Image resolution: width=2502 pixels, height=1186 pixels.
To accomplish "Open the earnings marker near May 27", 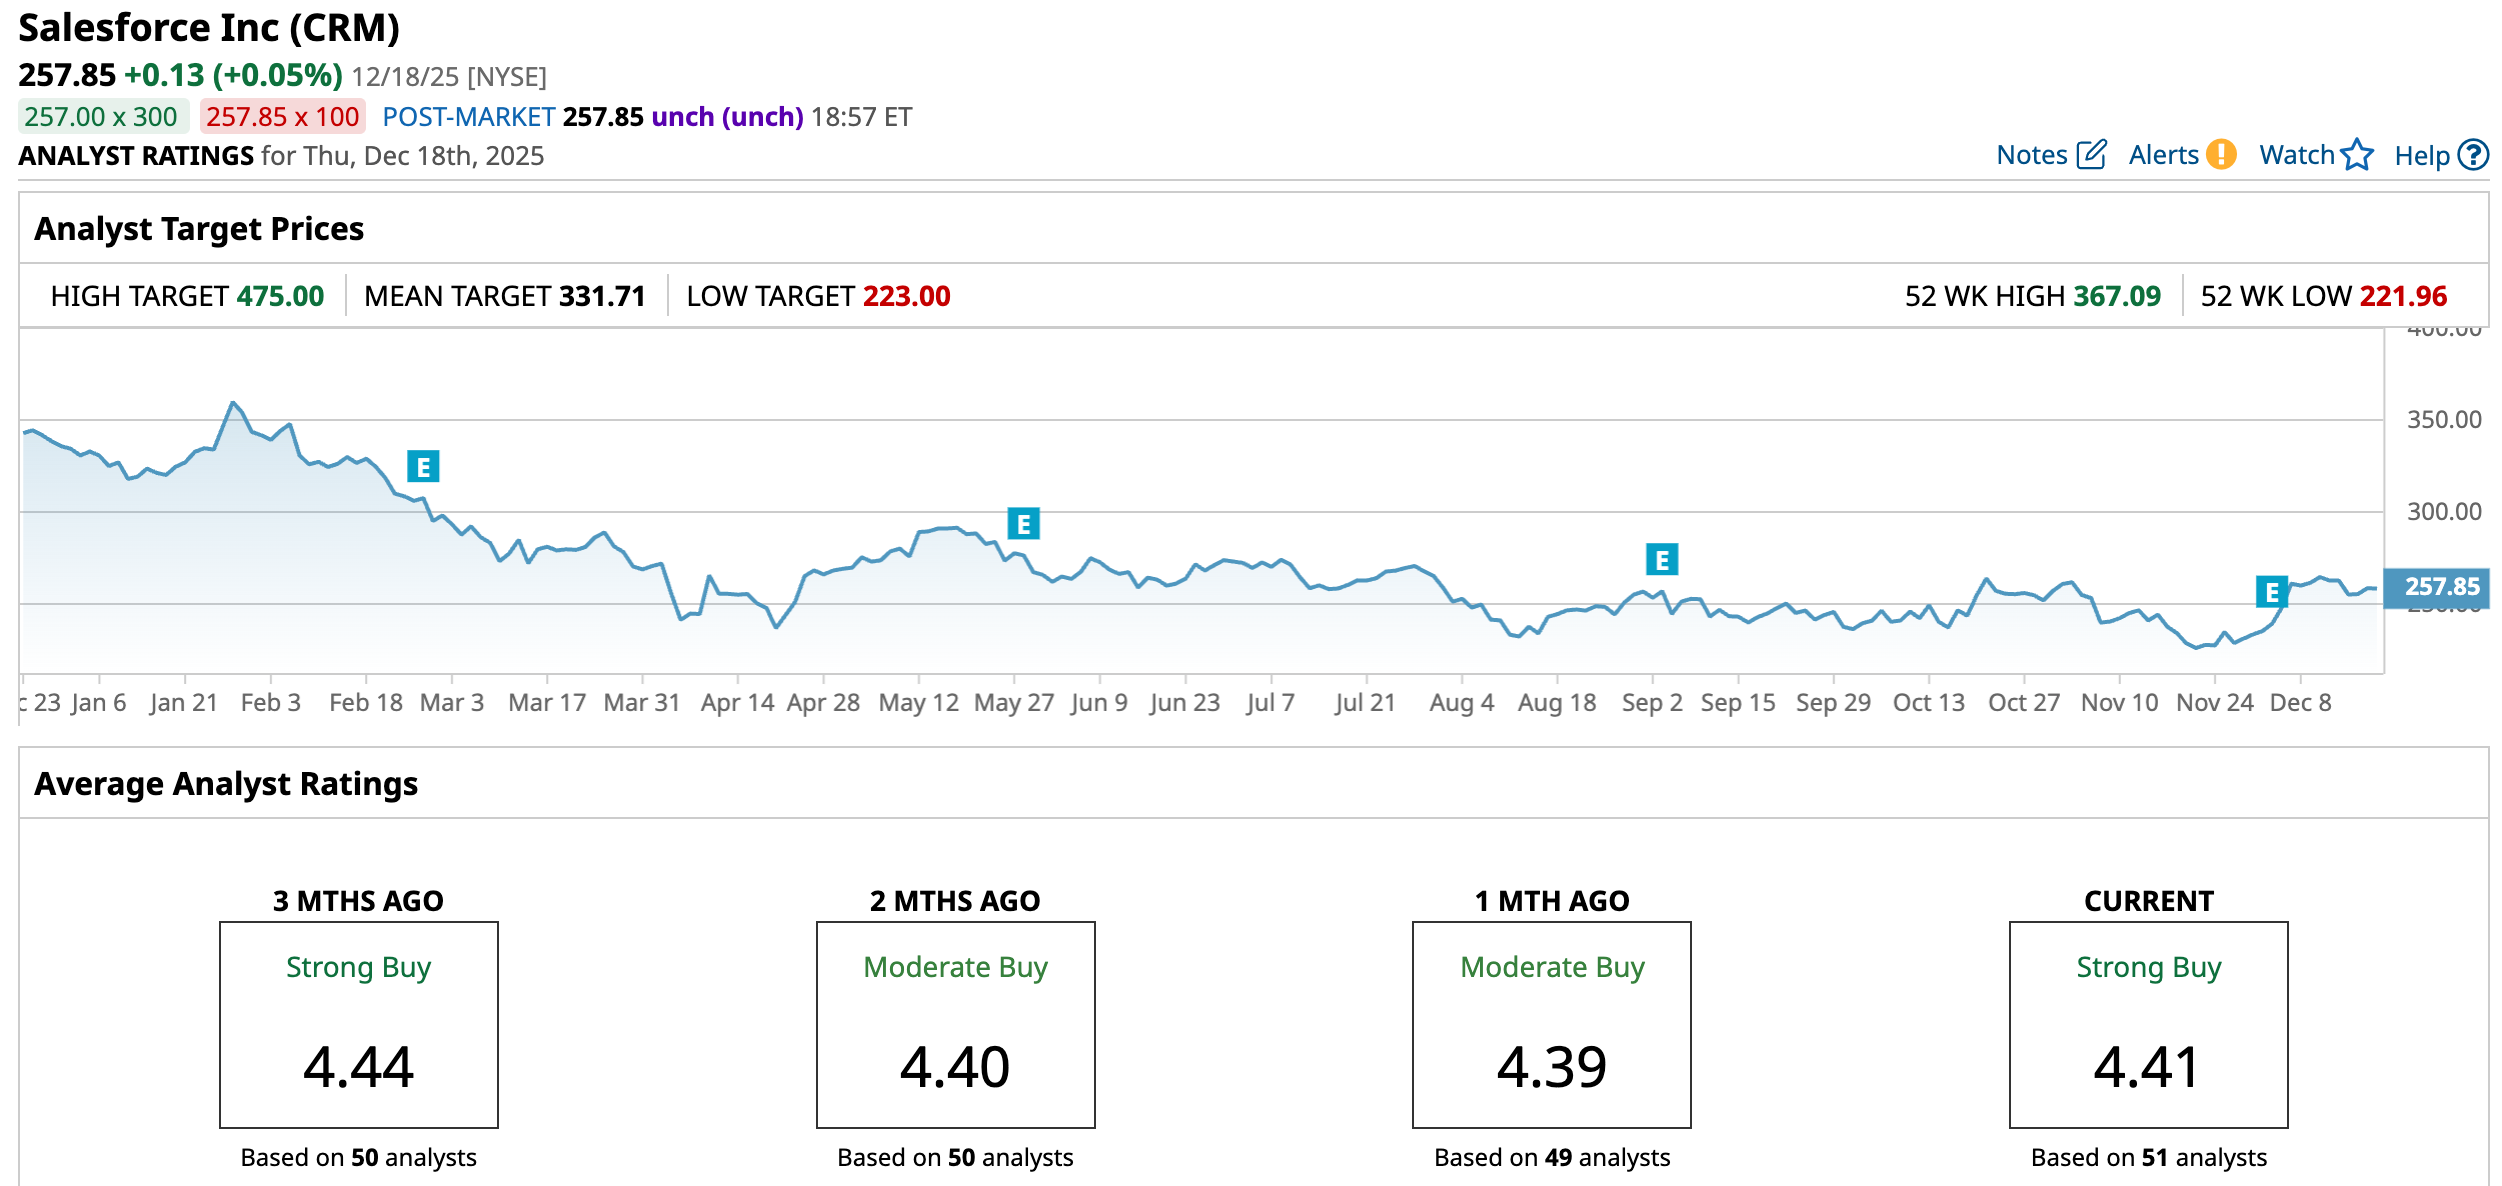I will 1023,524.
